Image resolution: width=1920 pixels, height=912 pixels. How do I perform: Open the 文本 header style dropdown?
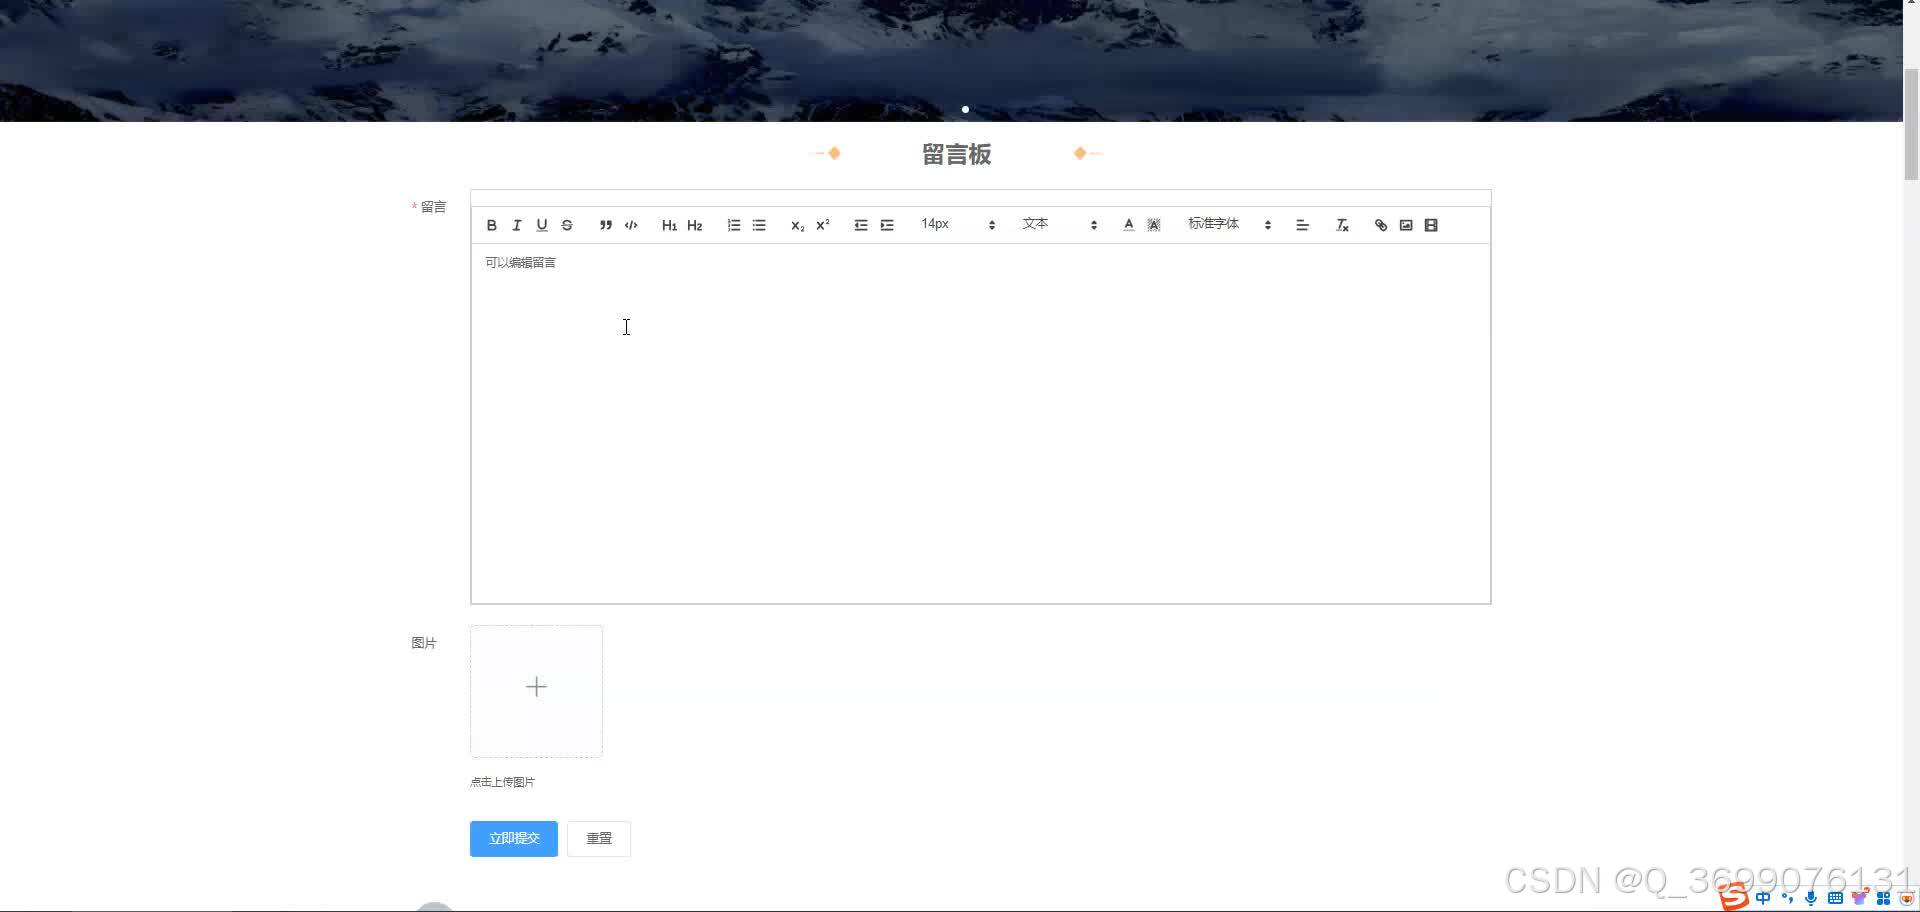coord(1060,225)
